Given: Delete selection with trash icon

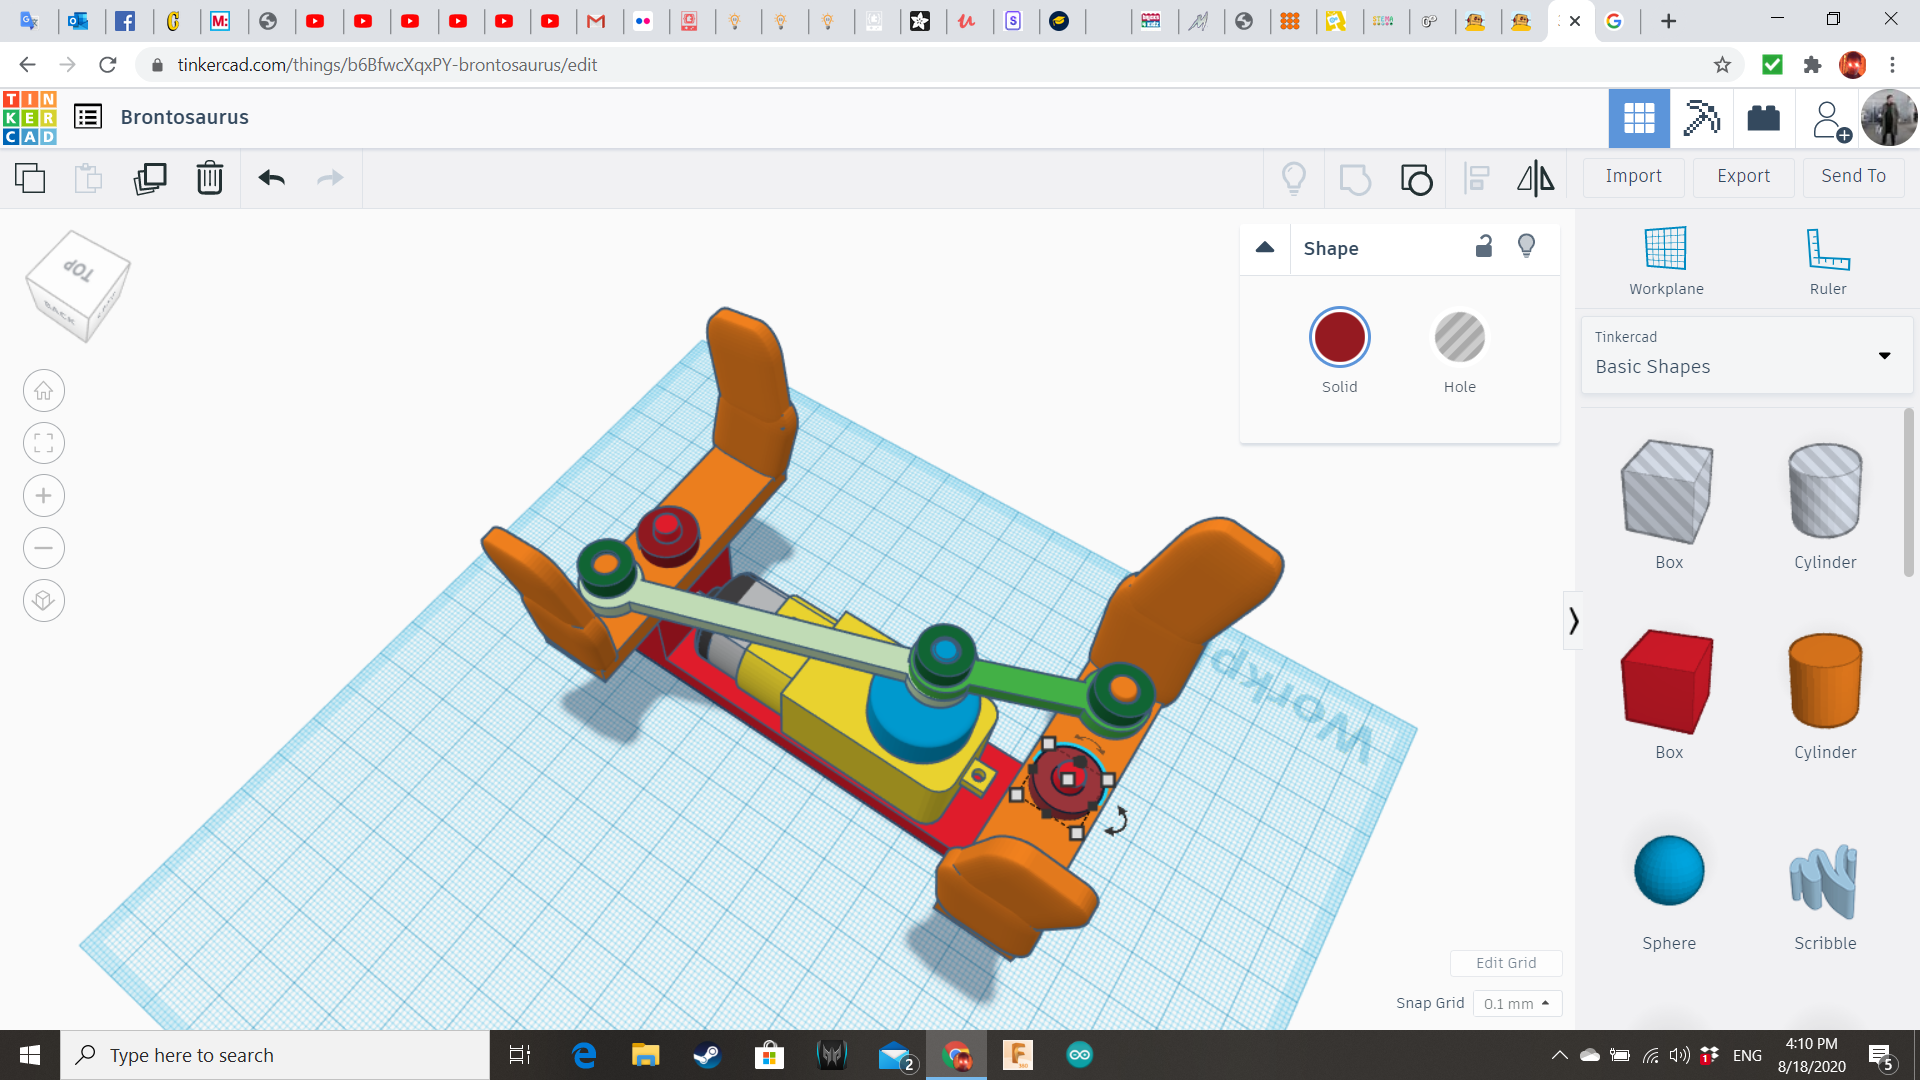Looking at the screenshot, I should click(x=209, y=179).
